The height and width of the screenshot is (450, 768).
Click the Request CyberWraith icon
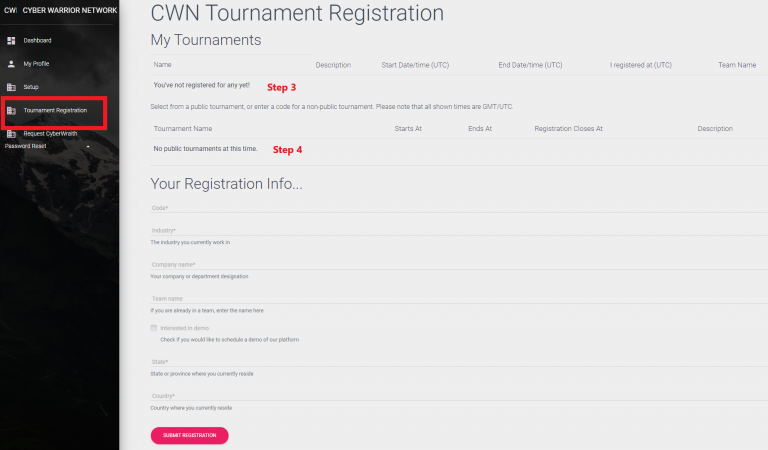pyautogui.click(x=11, y=134)
